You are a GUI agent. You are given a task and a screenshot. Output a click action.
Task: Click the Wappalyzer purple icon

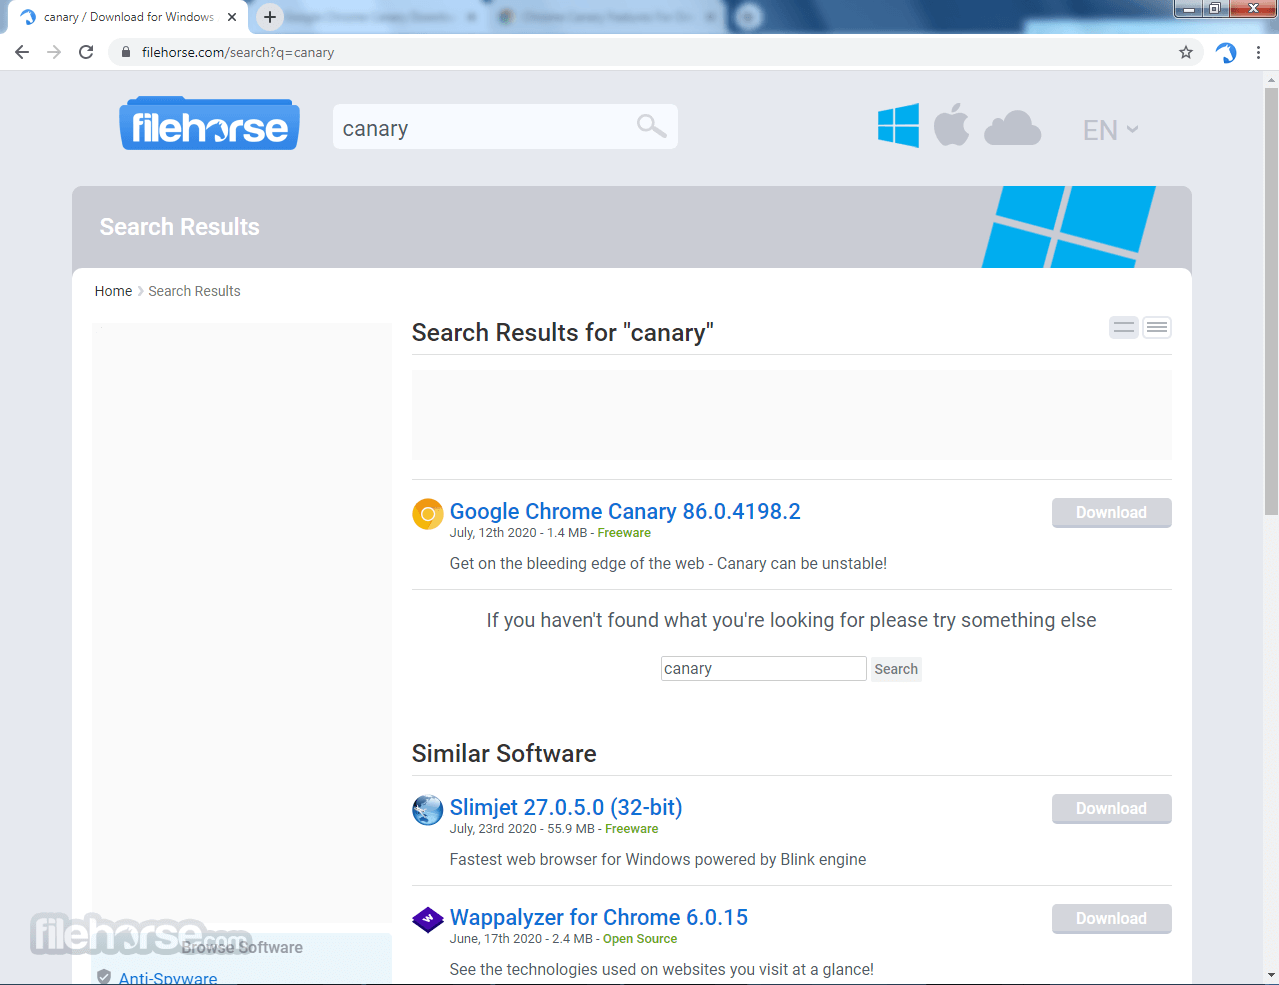[x=428, y=920]
